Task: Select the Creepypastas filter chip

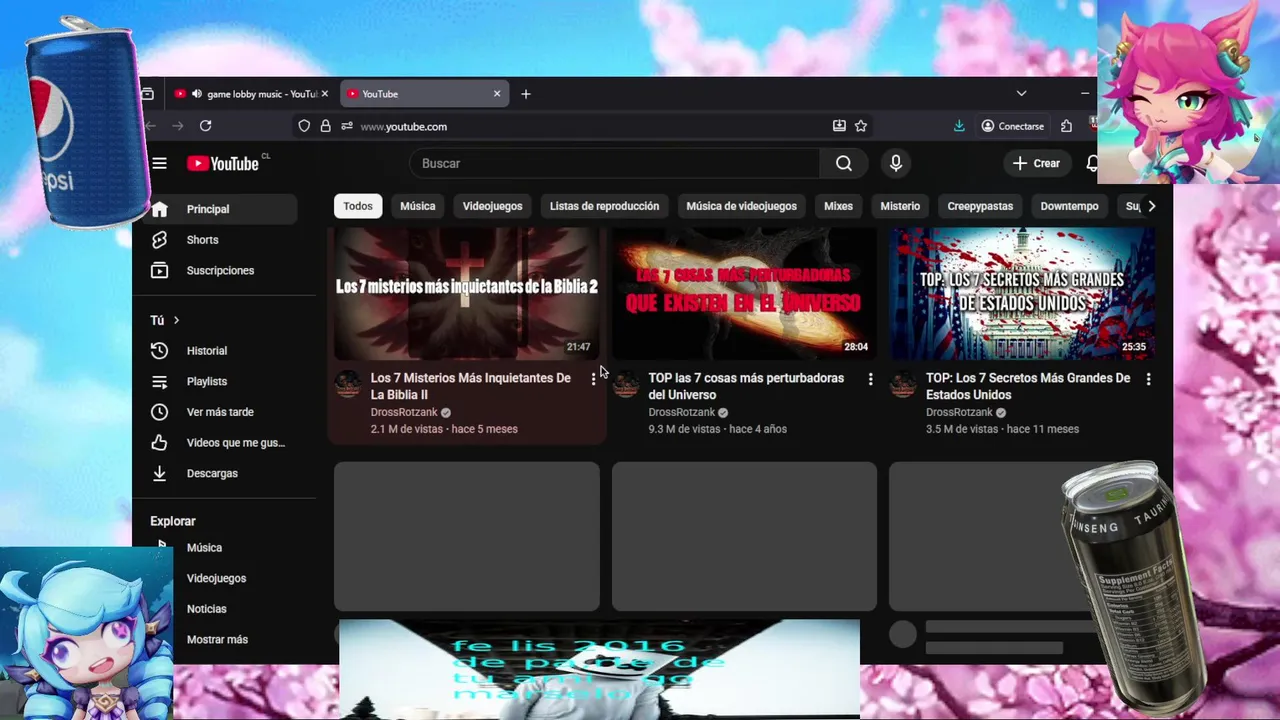Action: pos(980,206)
